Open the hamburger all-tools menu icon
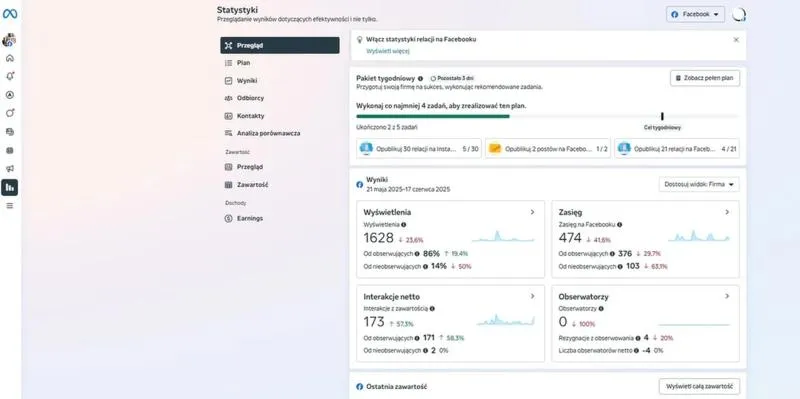This screenshot has width=800, height=399. (10, 206)
